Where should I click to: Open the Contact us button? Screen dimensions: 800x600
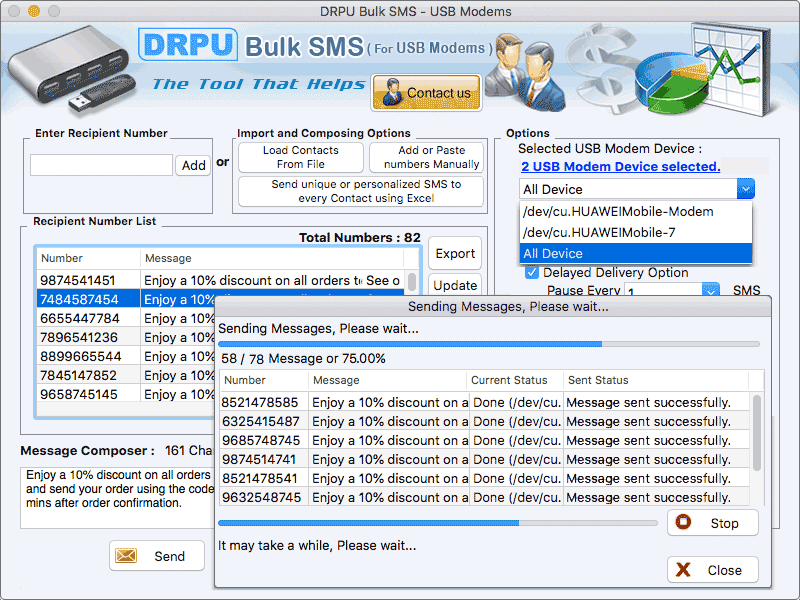427,92
